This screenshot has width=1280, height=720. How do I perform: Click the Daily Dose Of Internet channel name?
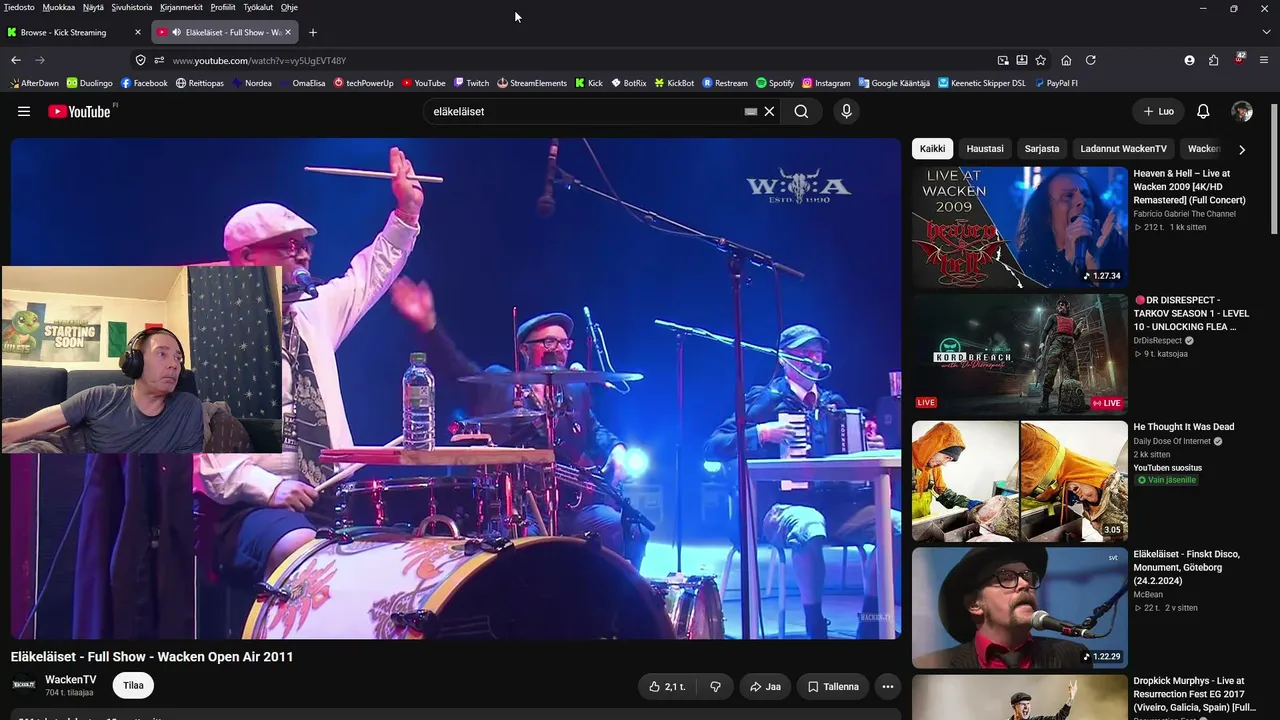point(1172,441)
